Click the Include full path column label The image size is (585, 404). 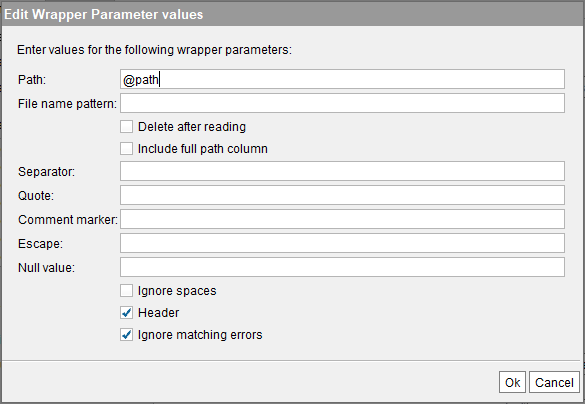(203, 149)
